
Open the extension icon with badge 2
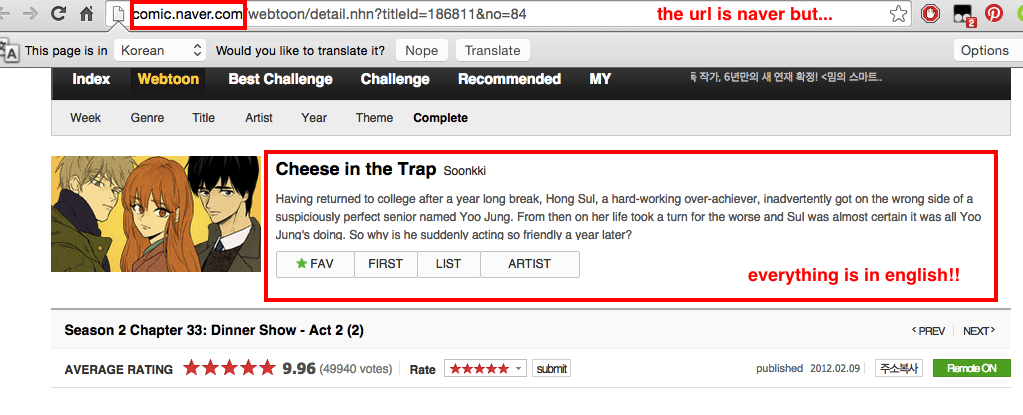click(x=963, y=14)
